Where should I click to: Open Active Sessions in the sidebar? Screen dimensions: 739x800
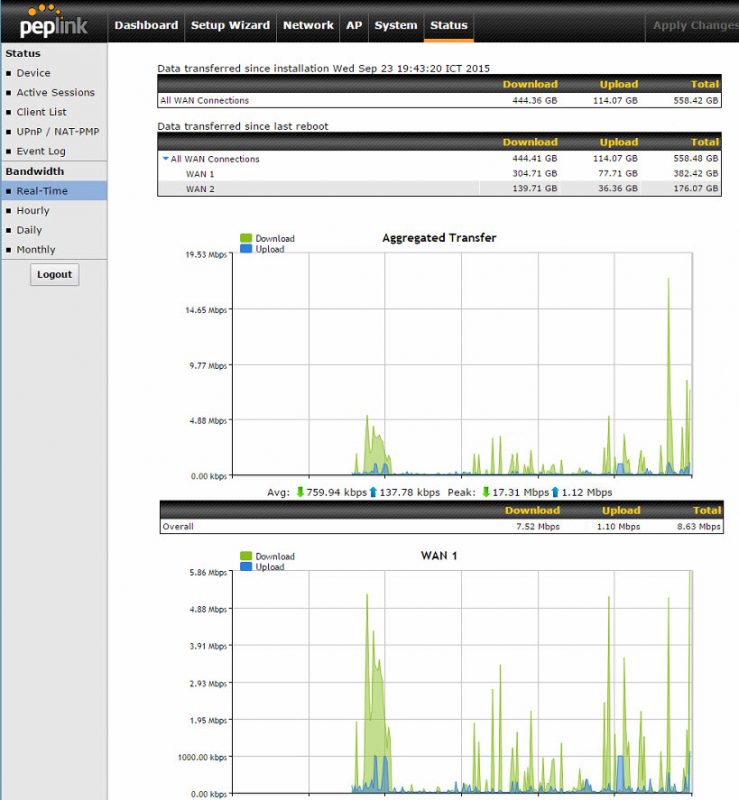click(55, 92)
